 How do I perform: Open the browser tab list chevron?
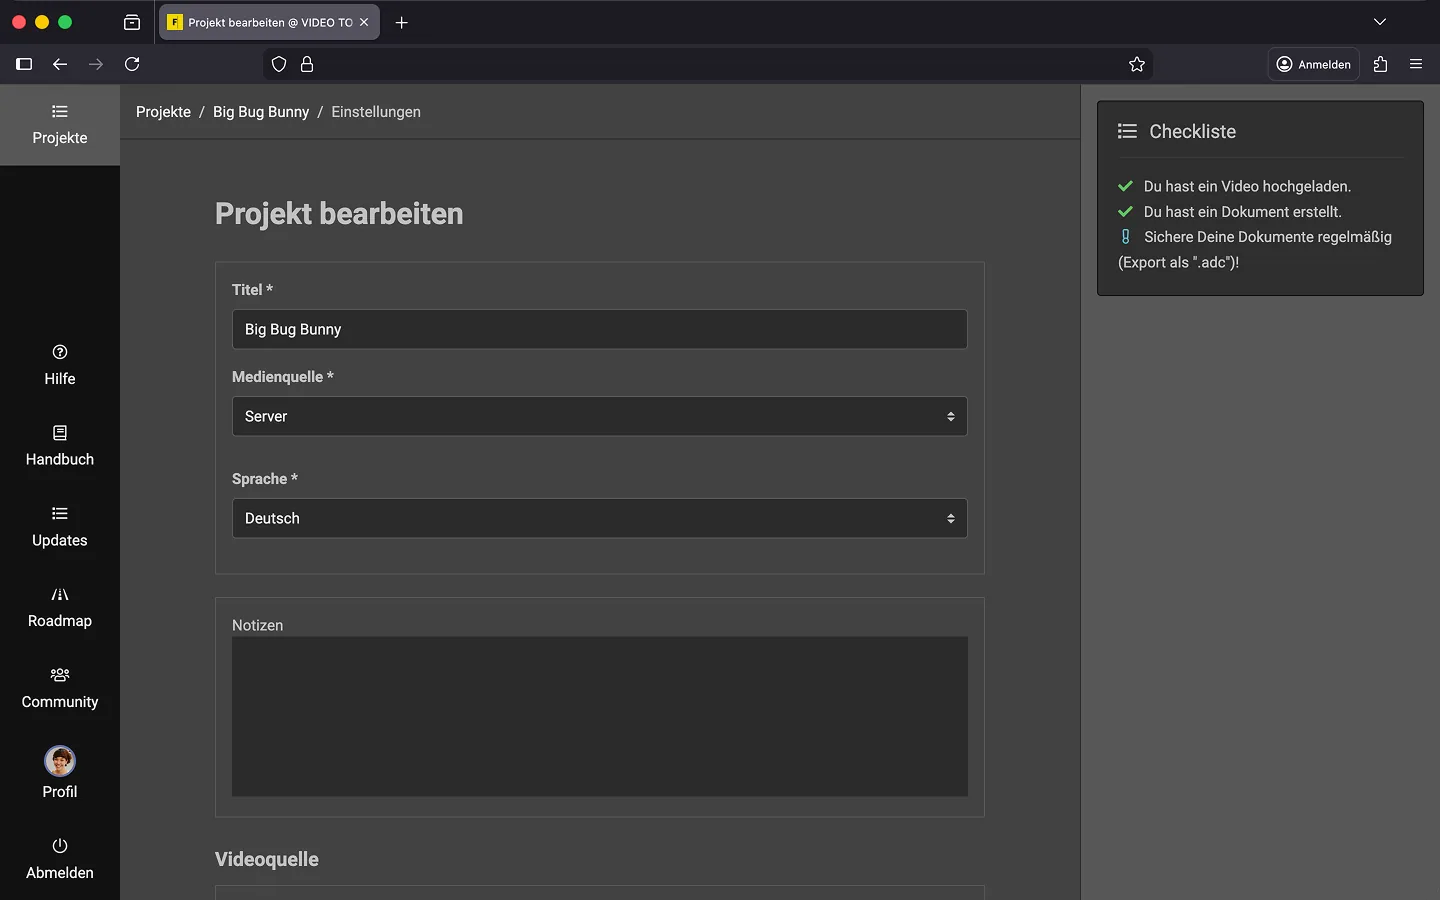point(1380,22)
